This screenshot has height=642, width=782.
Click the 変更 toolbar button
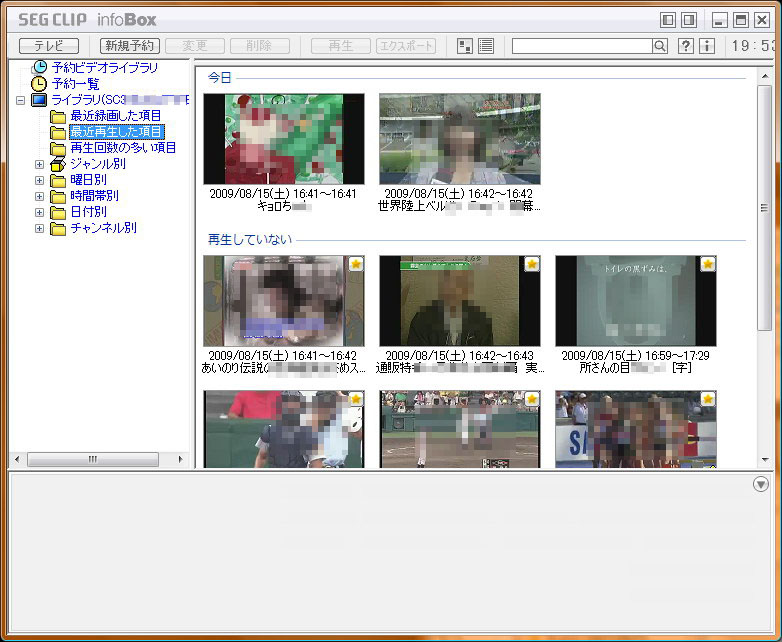195,46
